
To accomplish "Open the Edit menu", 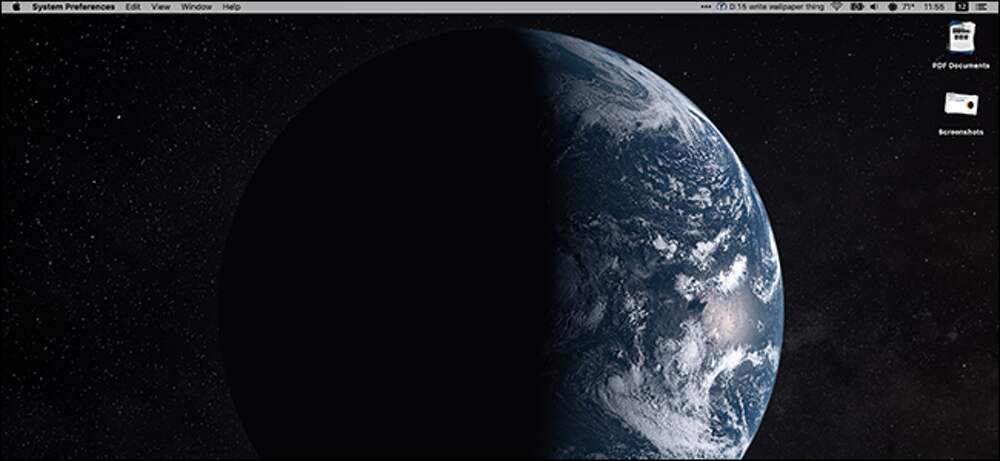I will click(133, 6).
